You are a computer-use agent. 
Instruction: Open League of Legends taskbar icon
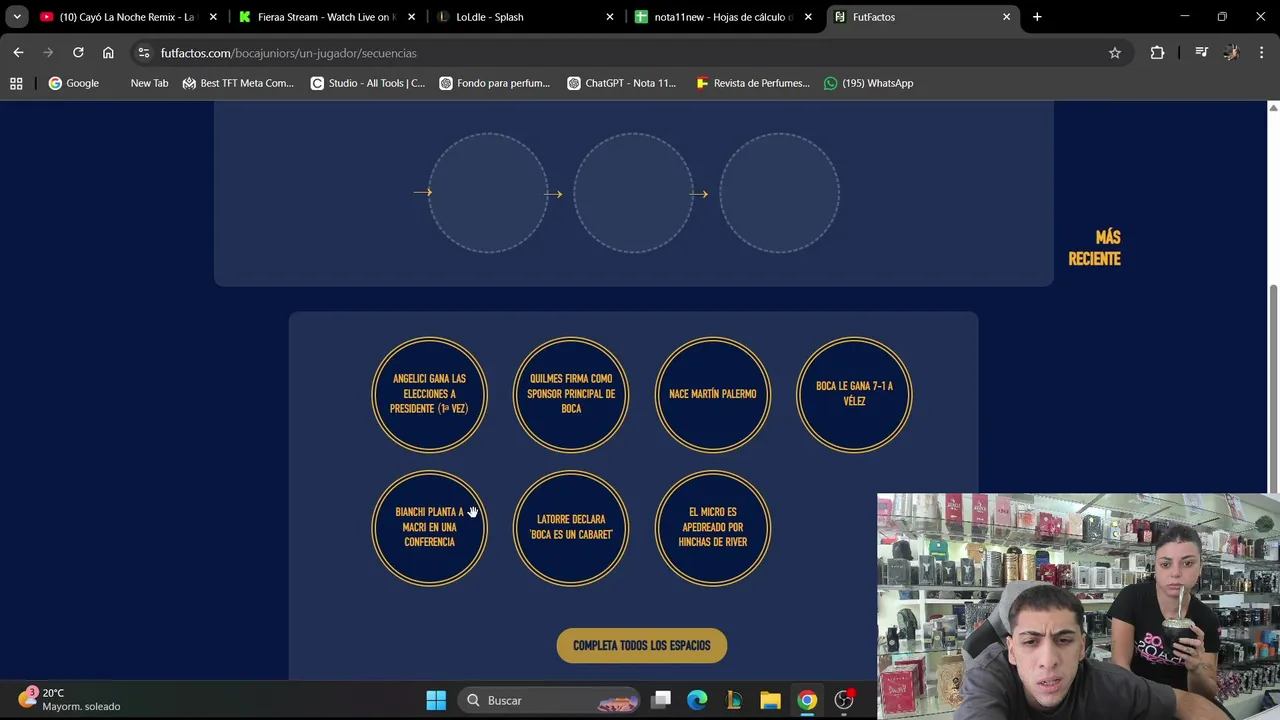pos(734,700)
